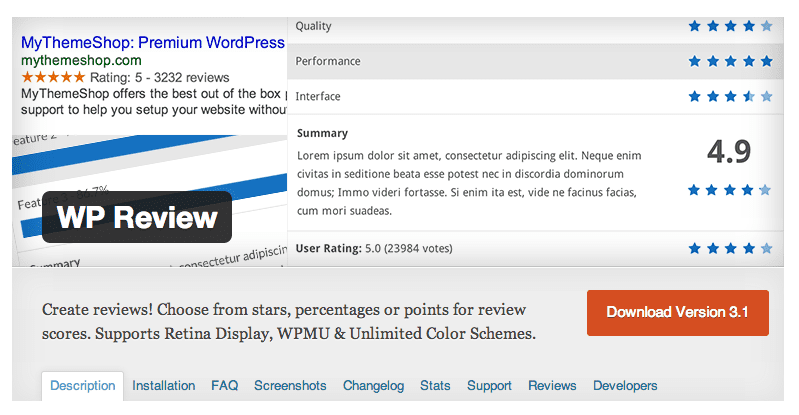This screenshot has height=415, width=799.
Task: Click the 'Rating: 5 - 3232 reviews' text
Action: pos(159,77)
